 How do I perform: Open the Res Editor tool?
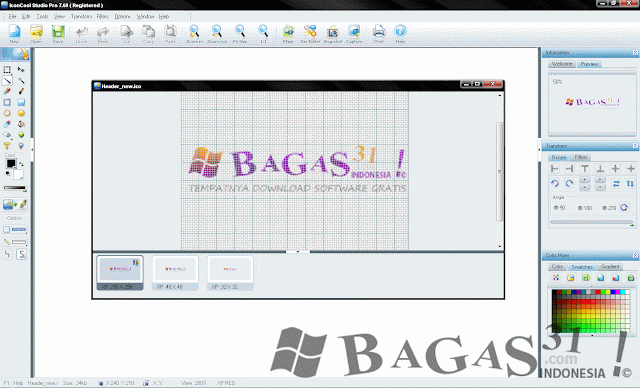click(310, 34)
